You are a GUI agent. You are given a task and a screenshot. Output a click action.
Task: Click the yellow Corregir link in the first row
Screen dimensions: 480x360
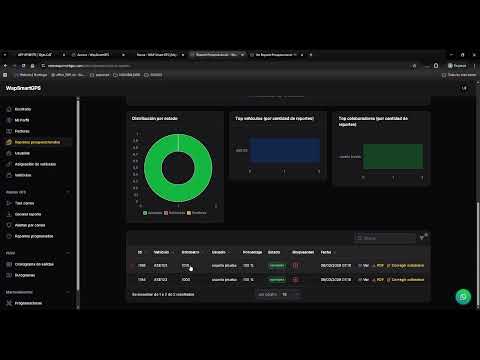pyautogui.click(x=405, y=265)
